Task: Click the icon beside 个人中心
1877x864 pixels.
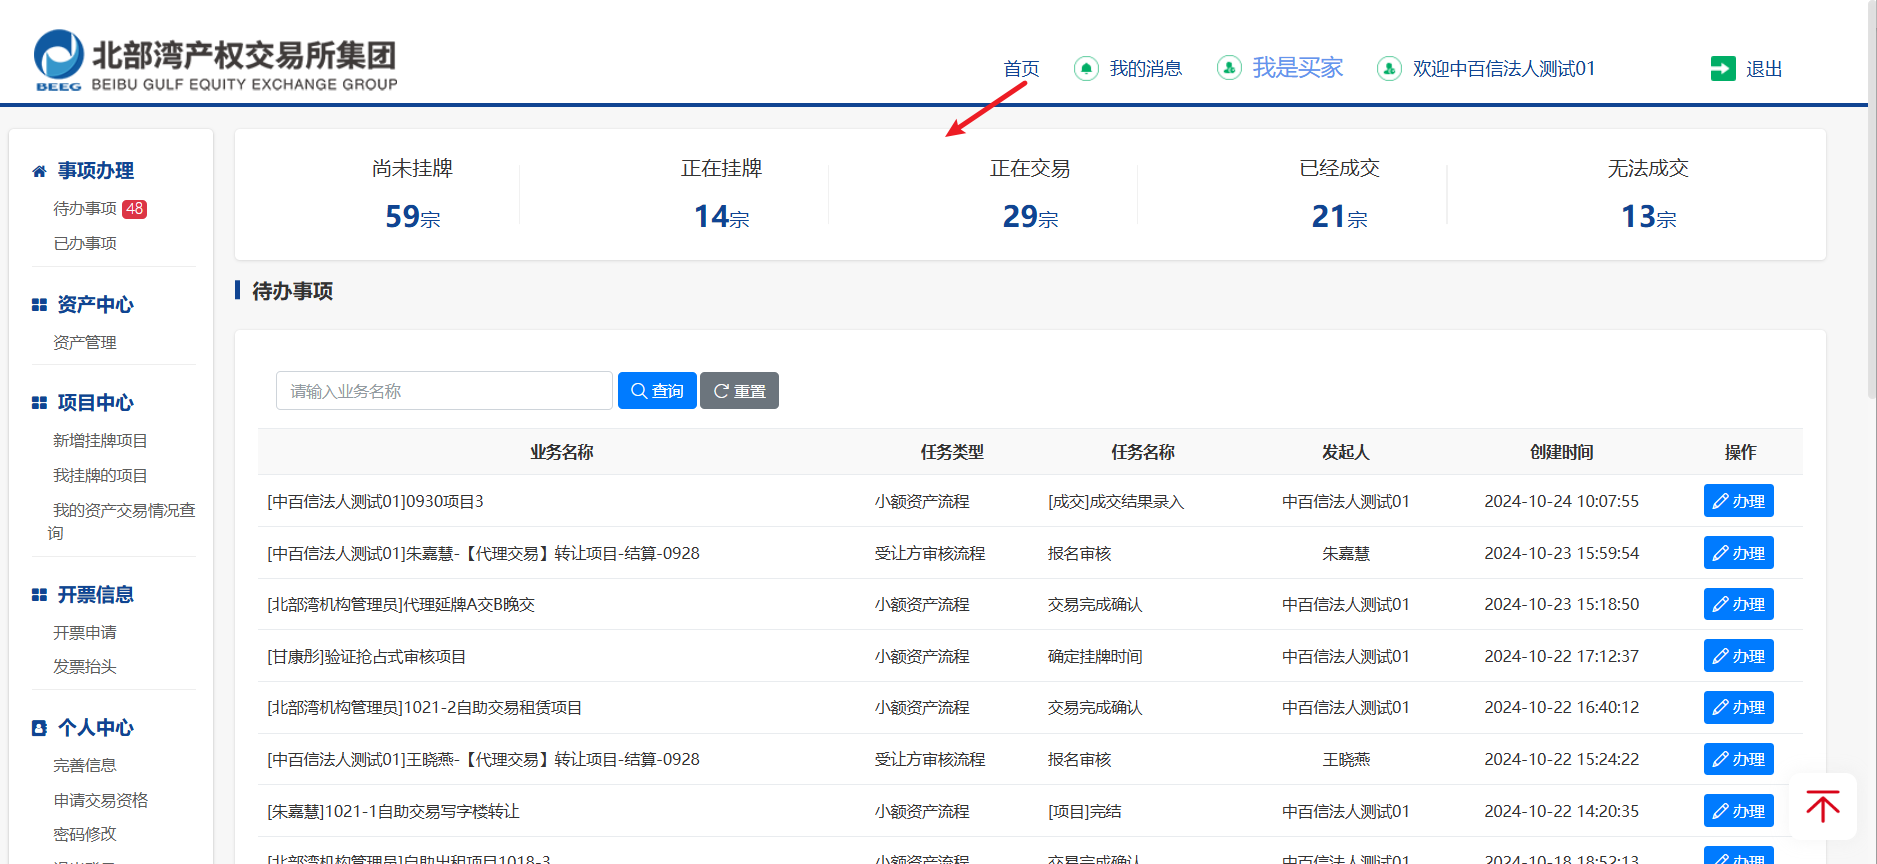Action: 39,728
